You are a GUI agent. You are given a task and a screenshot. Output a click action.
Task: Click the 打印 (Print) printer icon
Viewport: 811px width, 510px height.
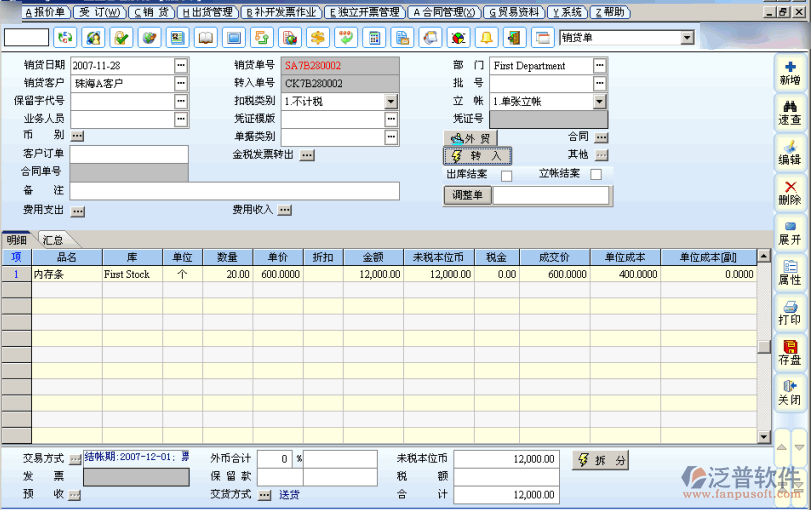coord(790,312)
